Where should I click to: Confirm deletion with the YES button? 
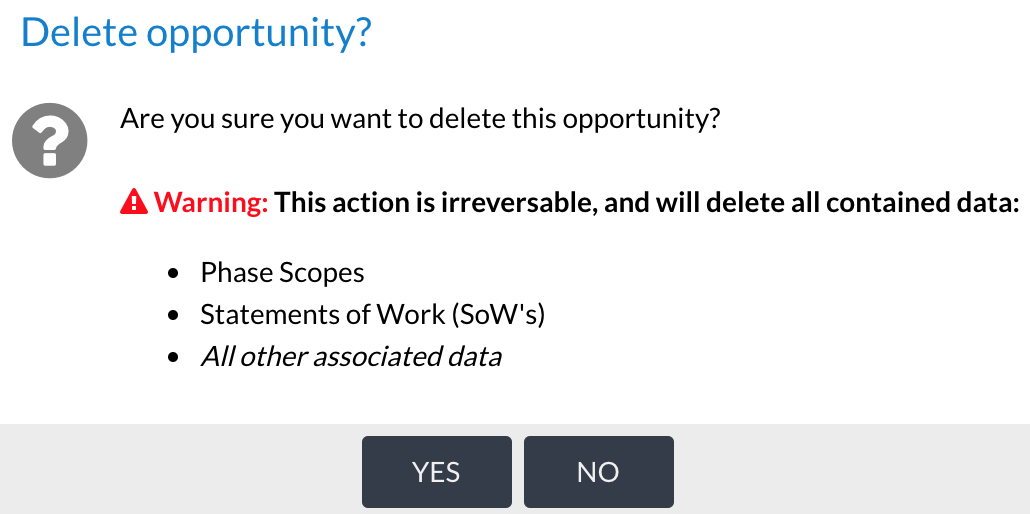point(436,472)
